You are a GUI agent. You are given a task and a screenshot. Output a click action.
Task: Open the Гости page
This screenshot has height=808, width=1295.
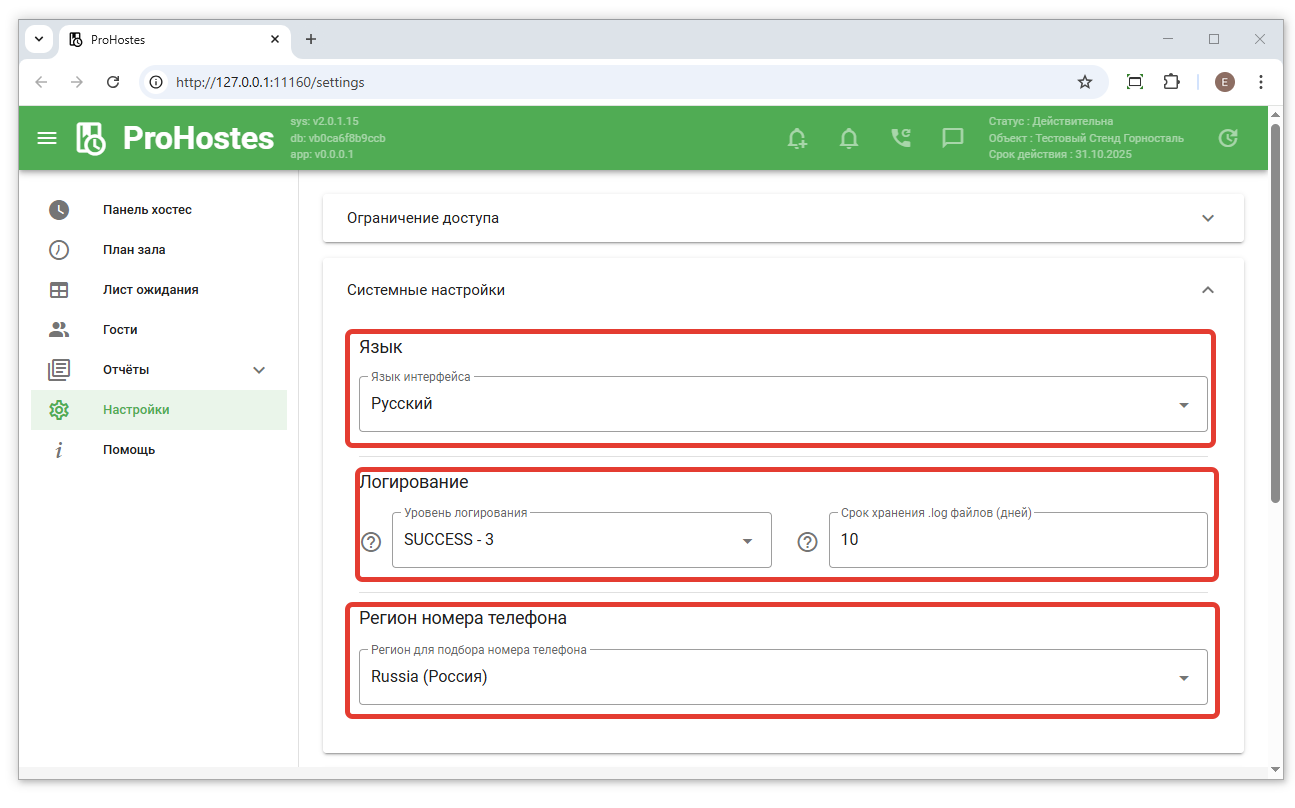coord(120,330)
